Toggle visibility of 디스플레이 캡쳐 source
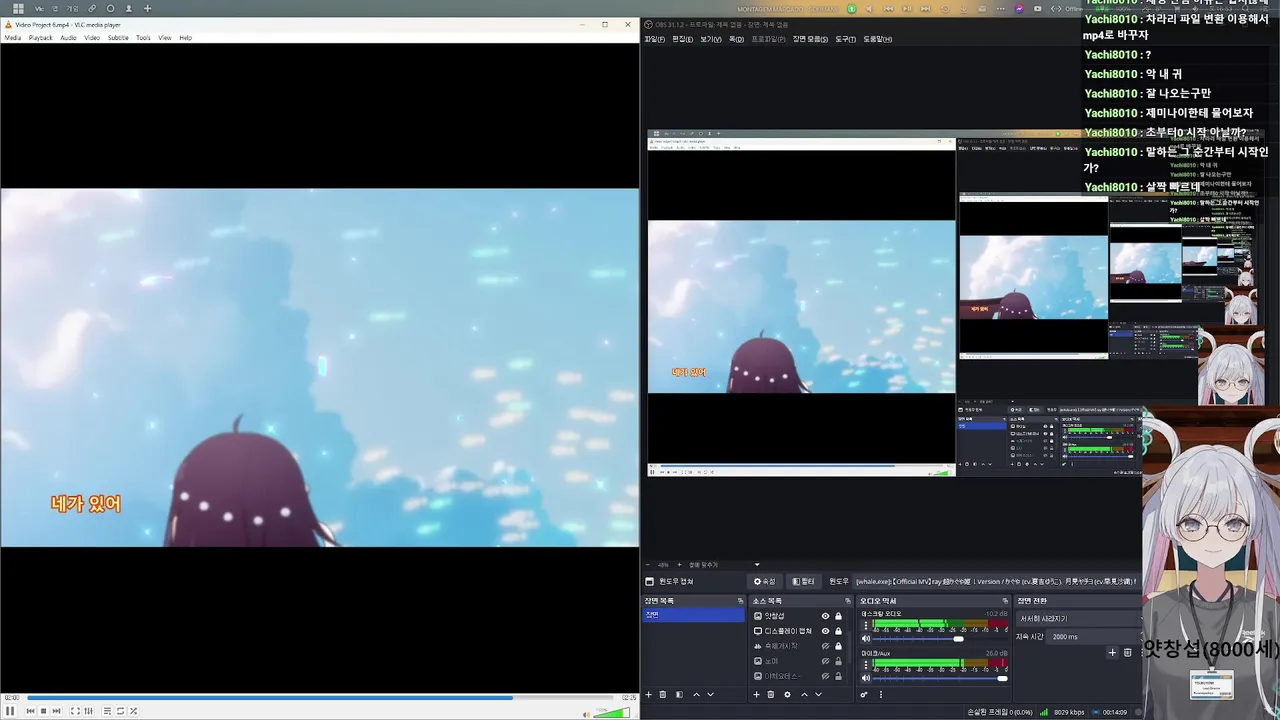 coord(825,631)
